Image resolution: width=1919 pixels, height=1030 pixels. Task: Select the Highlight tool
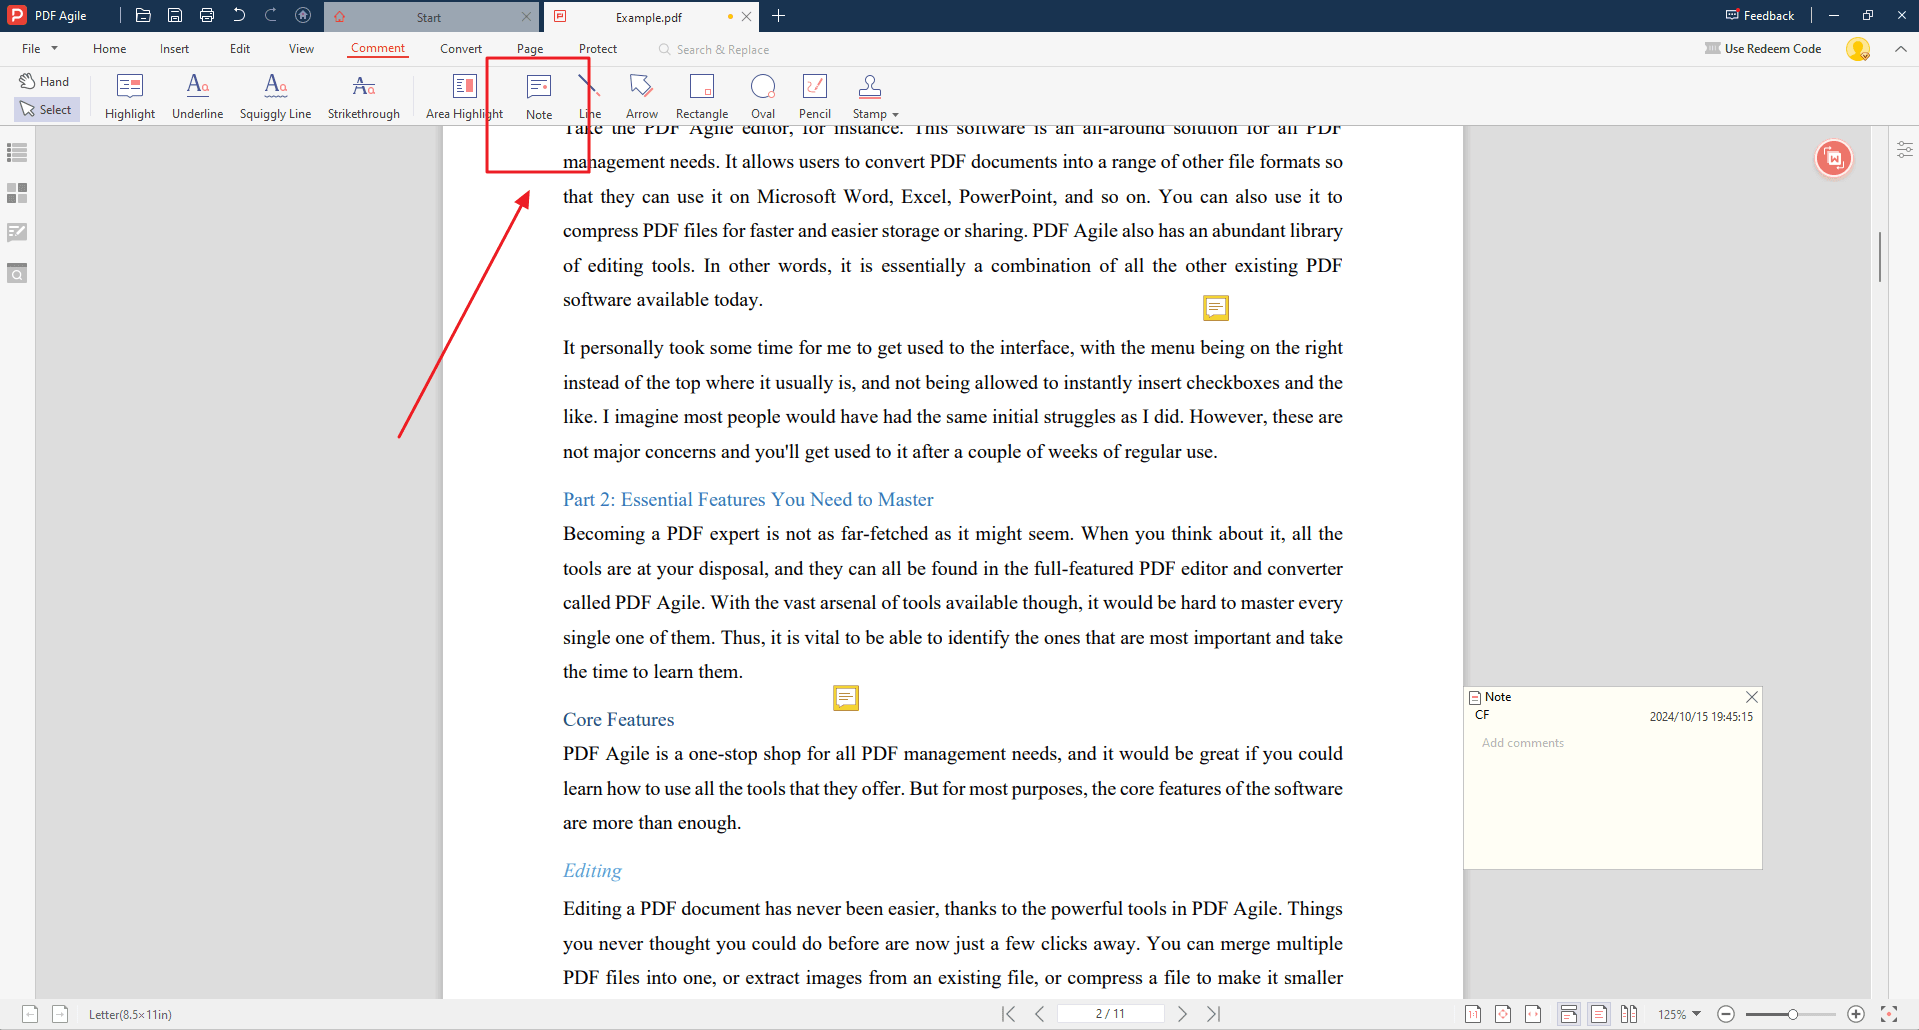(x=130, y=96)
